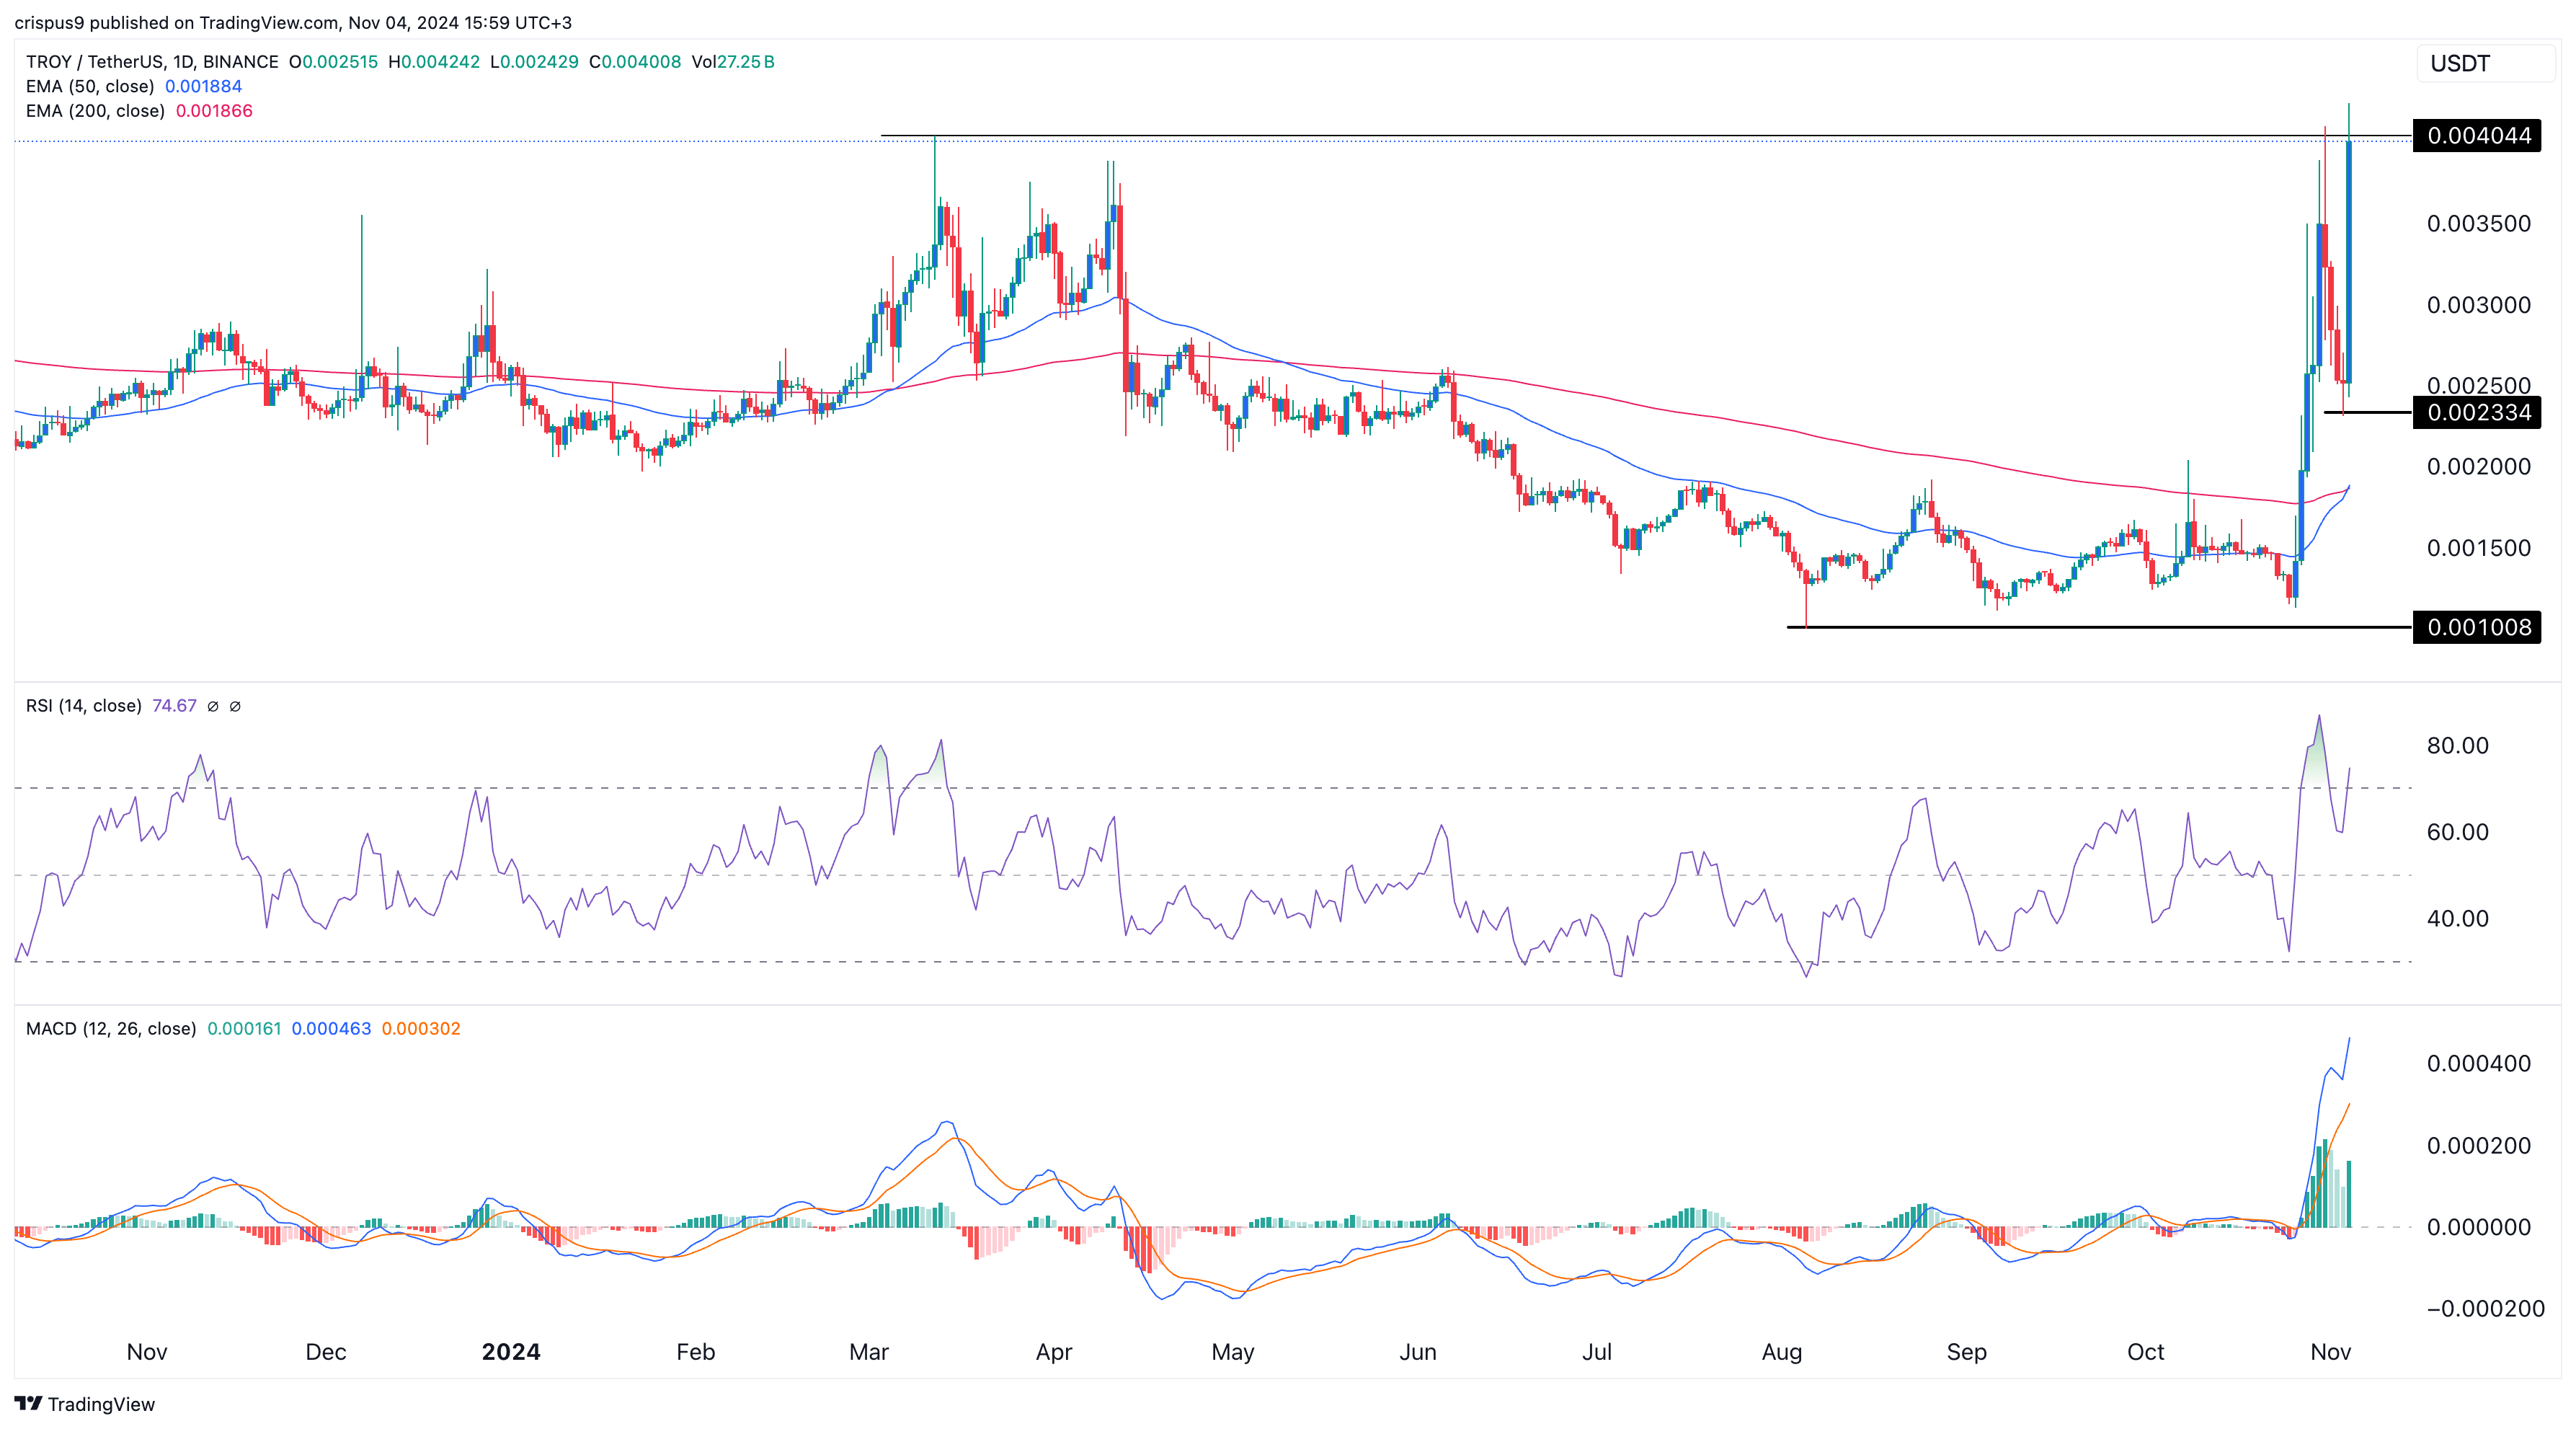
Task: Click the 40.00 RSI axis label
Action: click(x=2458, y=918)
